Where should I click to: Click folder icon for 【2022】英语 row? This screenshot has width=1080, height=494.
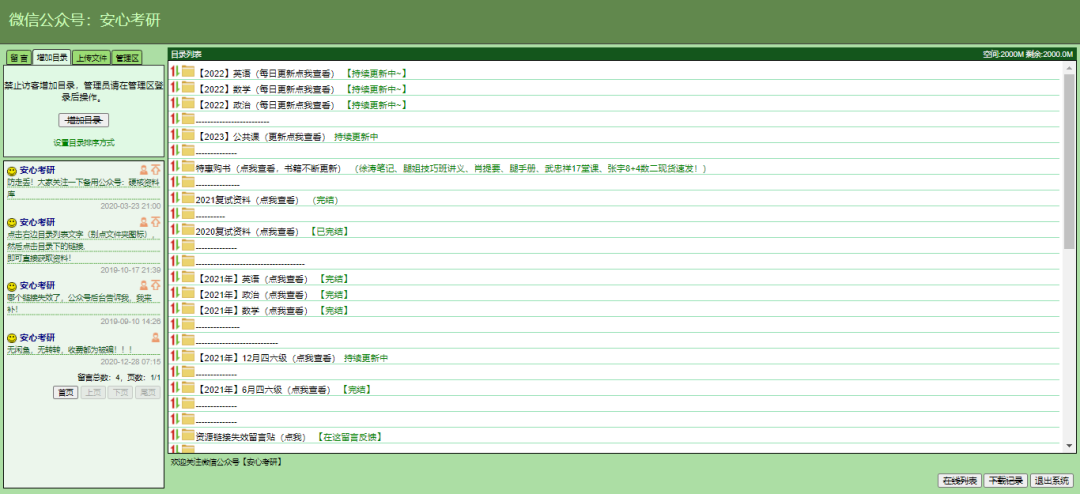tap(188, 72)
